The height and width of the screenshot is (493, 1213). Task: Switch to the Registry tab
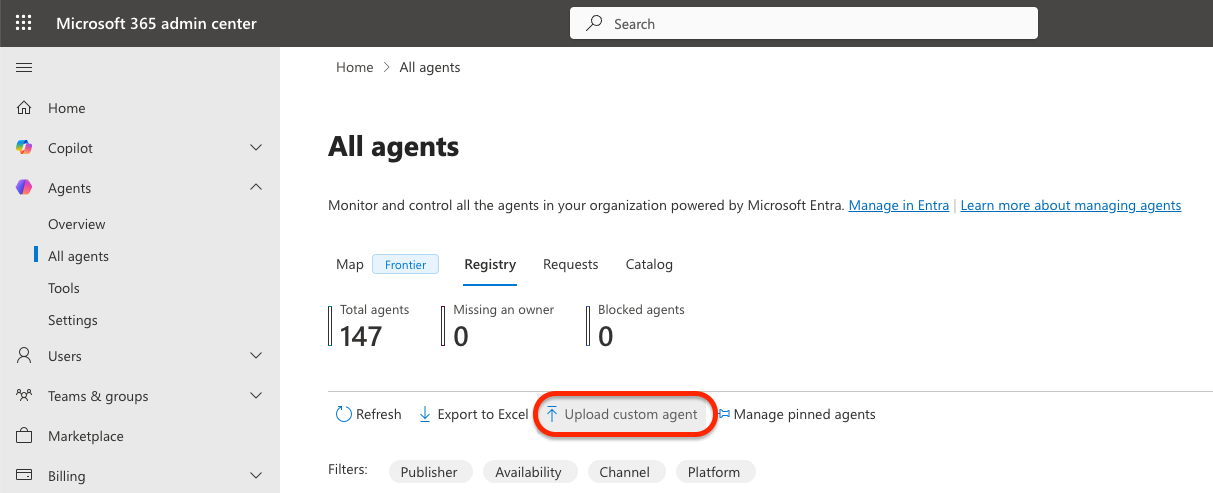point(490,264)
